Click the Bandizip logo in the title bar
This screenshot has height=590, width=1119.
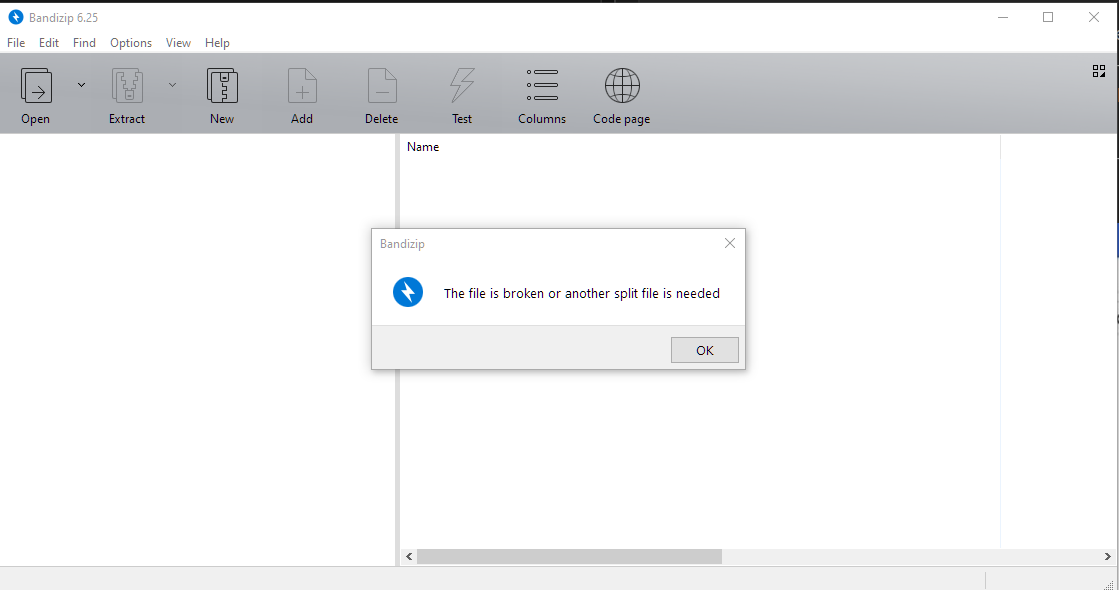click(x=16, y=17)
